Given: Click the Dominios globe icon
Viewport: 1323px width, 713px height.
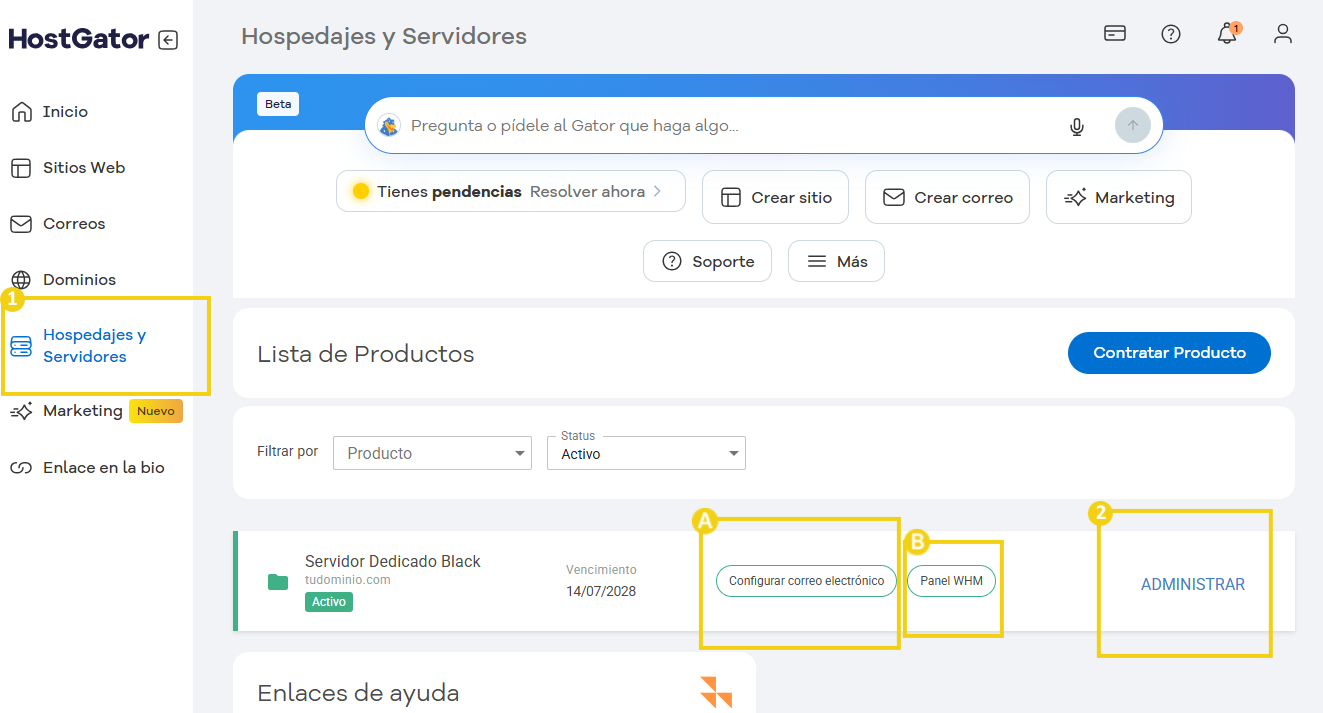Looking at the screenshot, I should (22, 279).
